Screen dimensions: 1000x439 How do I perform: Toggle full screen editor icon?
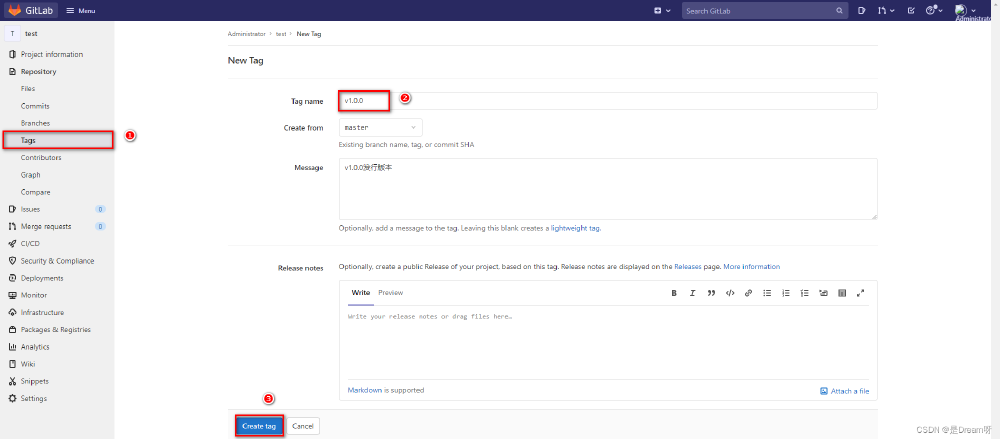(860, 293)
